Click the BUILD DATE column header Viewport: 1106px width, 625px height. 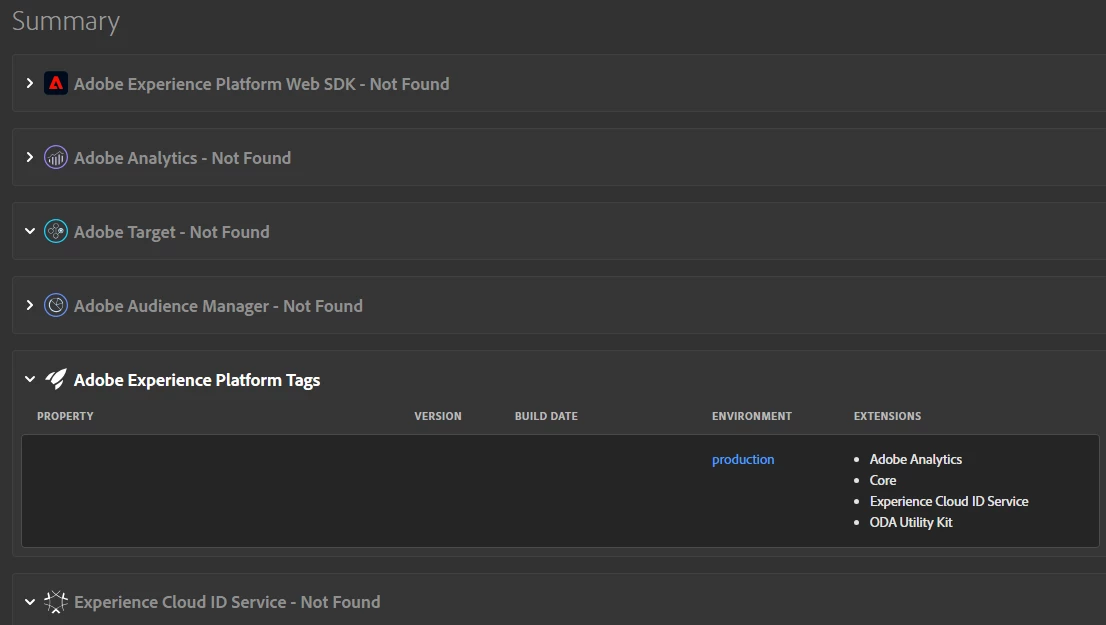[546, 416]
